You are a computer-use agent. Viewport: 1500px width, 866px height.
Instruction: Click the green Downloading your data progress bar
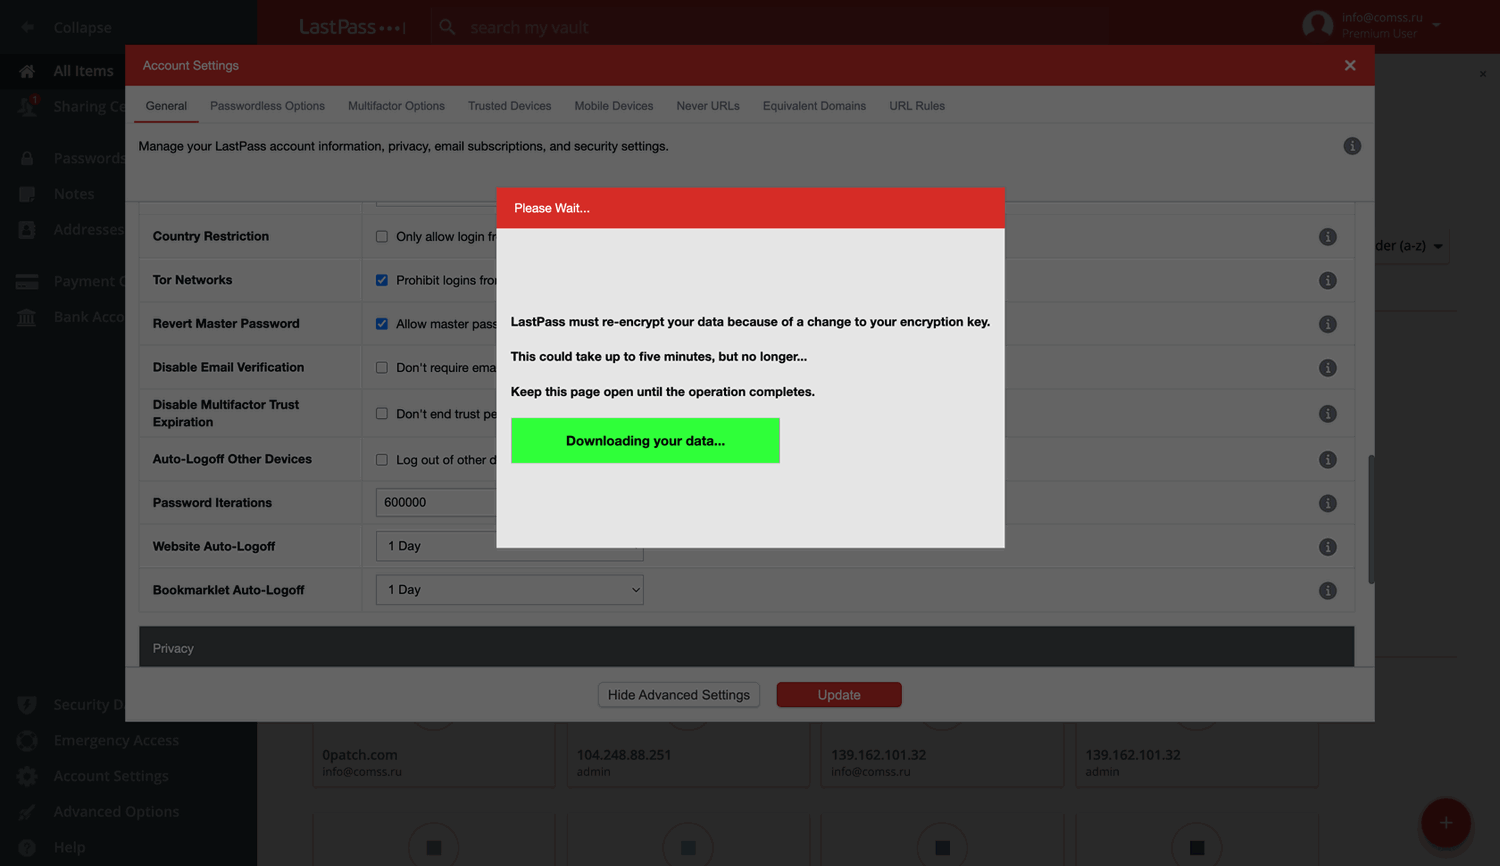[x=645, y=441]
